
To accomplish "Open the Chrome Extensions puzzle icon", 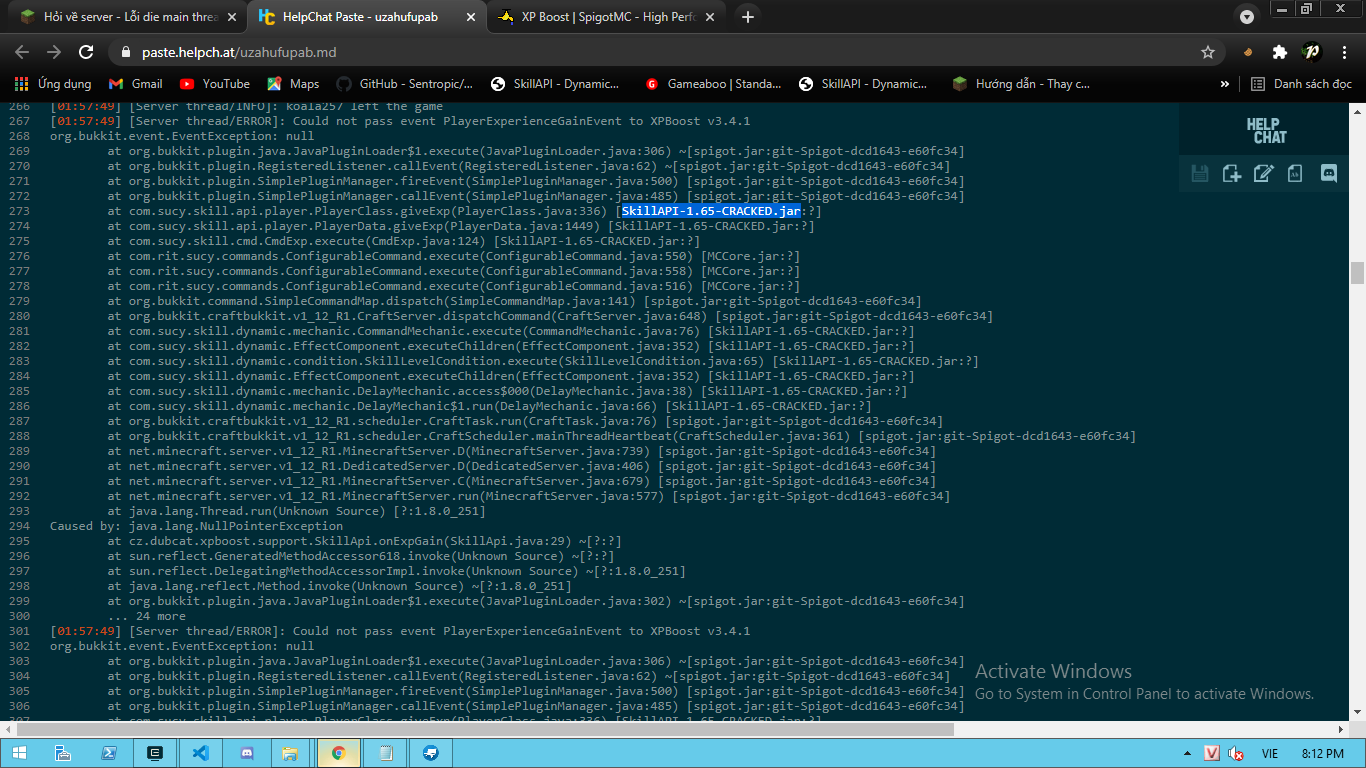I will [1279, 52].
